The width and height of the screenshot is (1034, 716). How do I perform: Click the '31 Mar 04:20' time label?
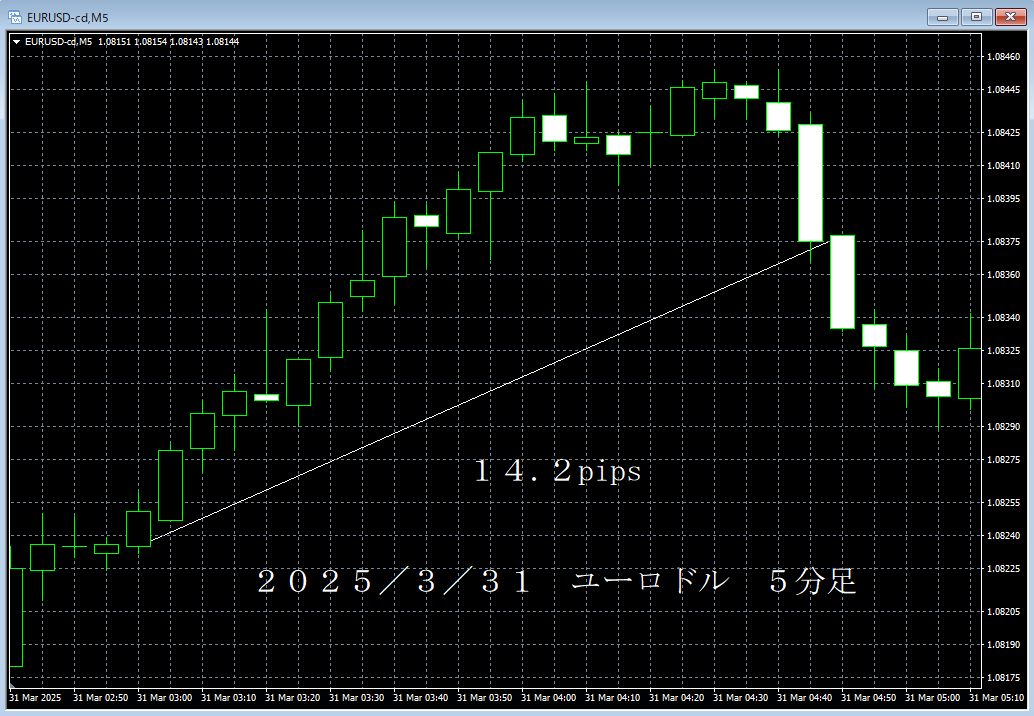[x=676, y=698]
